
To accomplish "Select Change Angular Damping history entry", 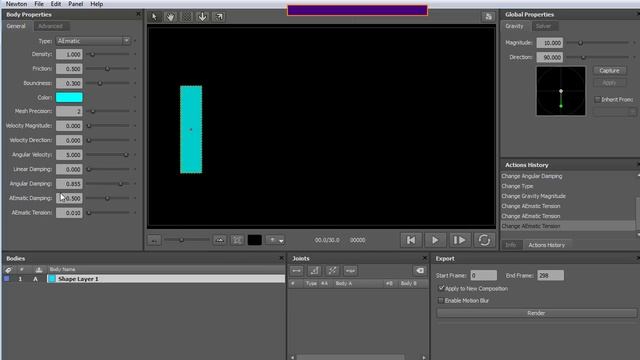I will [x=532, y=176].
